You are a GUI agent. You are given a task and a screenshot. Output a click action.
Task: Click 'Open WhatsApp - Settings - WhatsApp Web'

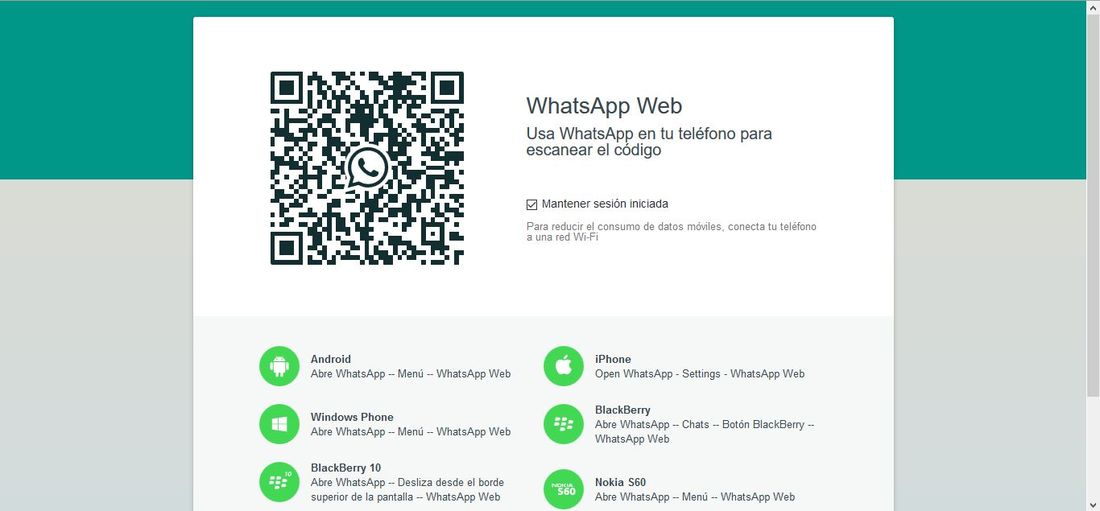699,374
